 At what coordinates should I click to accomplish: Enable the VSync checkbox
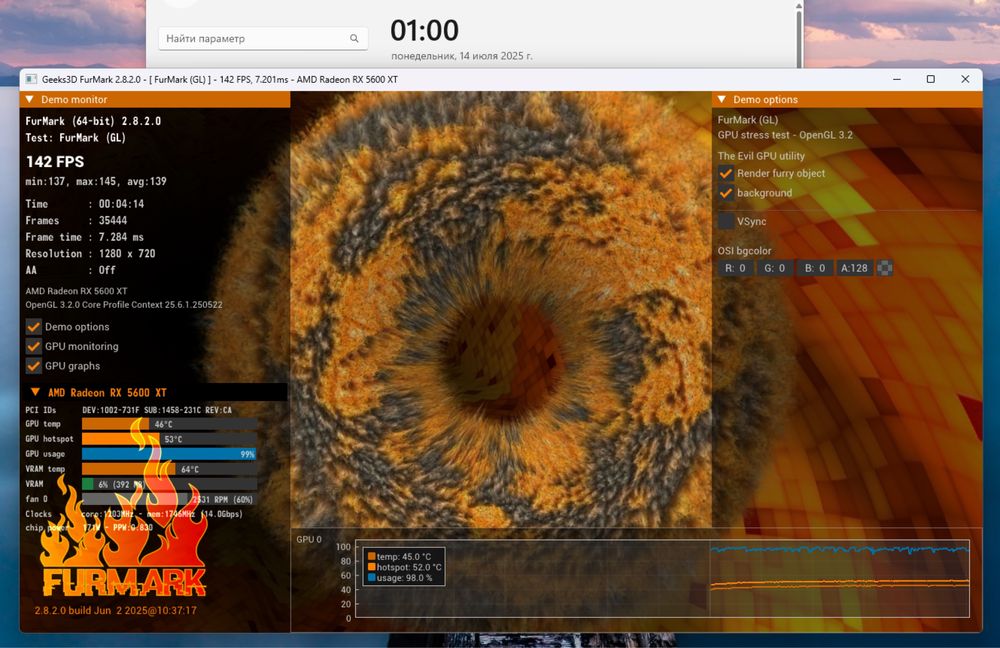726,221
